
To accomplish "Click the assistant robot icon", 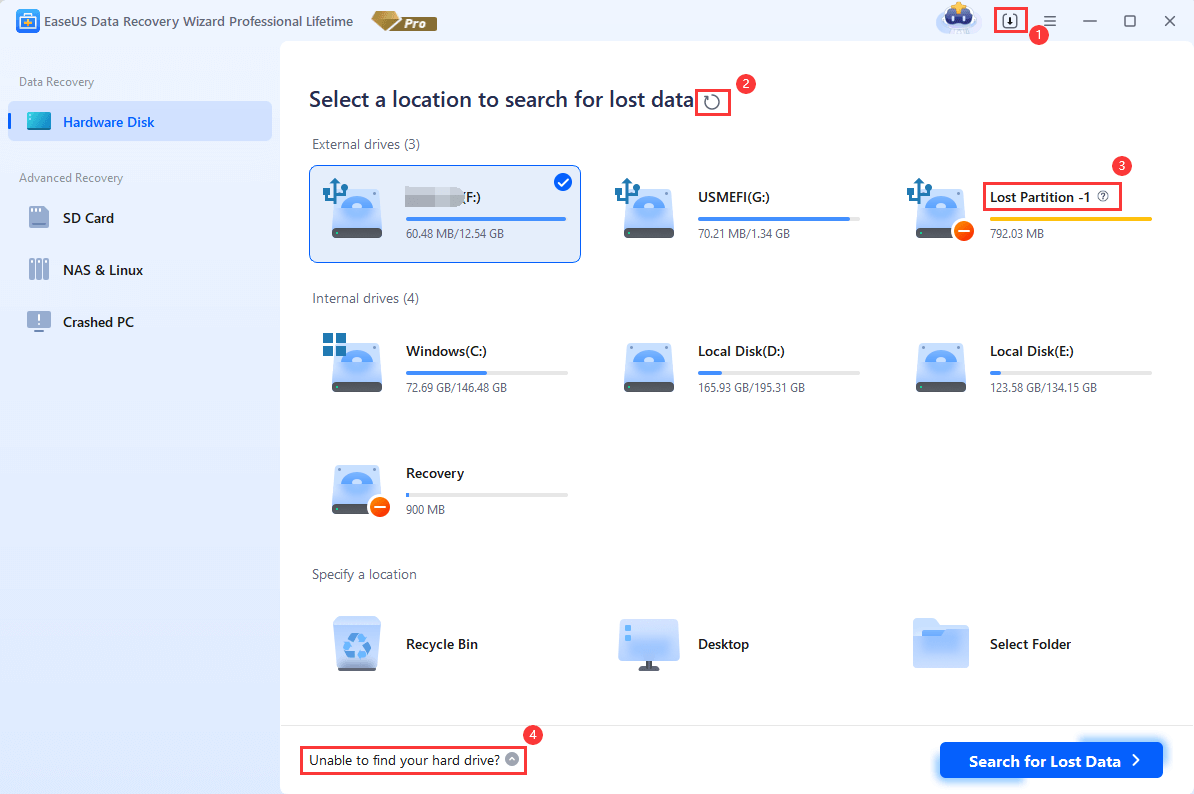I will tap(958, 20).
